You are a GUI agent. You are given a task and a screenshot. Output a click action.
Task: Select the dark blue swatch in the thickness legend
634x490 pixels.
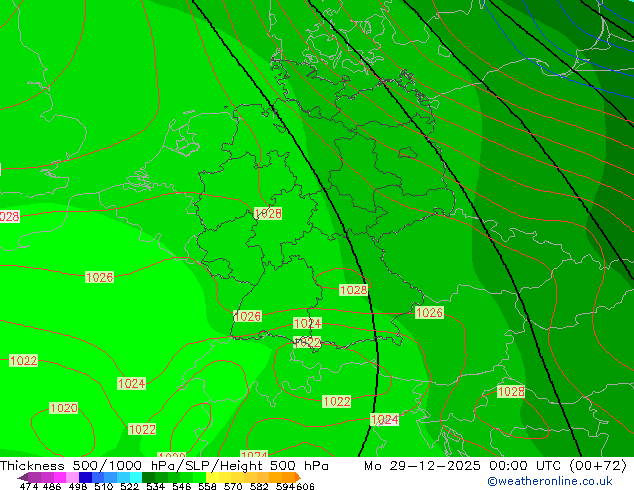click(x=85, y=477)
